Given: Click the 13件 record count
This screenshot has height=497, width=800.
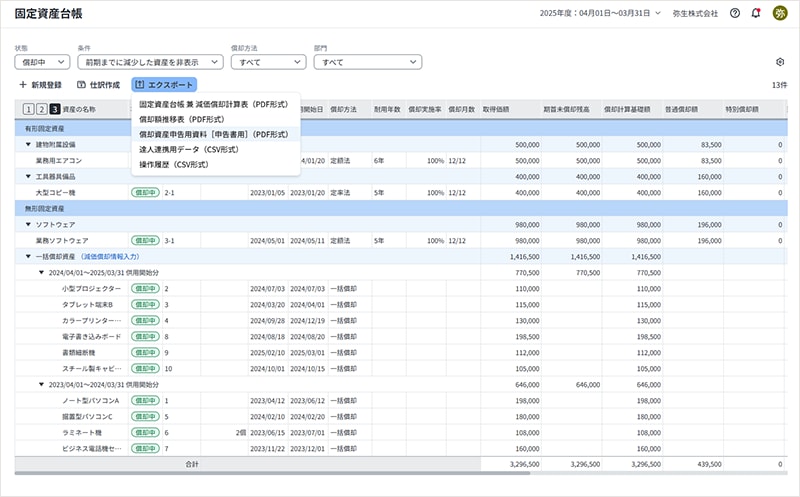Looking at the screenshot, I should pos(779,85).
